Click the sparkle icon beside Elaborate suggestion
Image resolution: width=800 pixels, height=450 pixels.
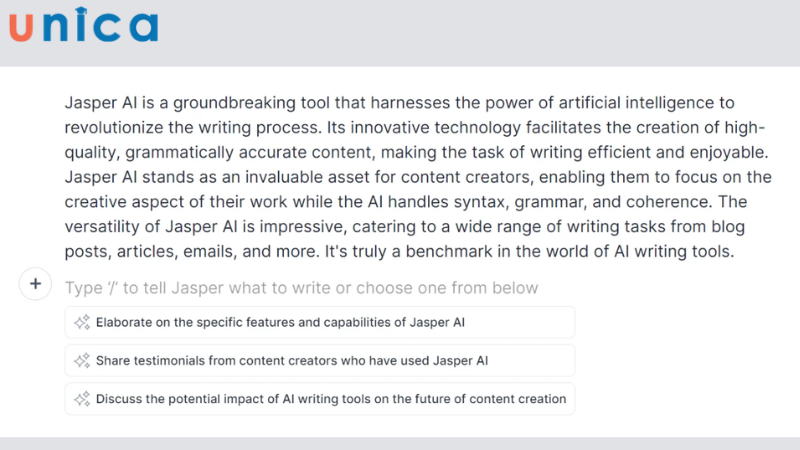(81, 322)
